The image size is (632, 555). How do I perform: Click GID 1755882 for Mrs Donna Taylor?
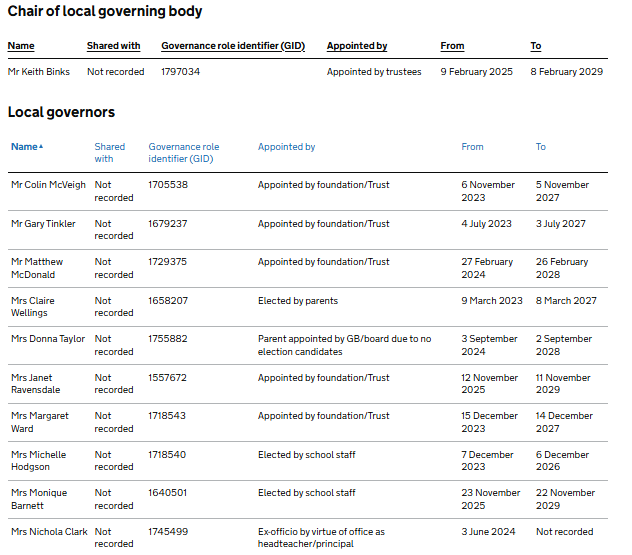pos(168,339)
